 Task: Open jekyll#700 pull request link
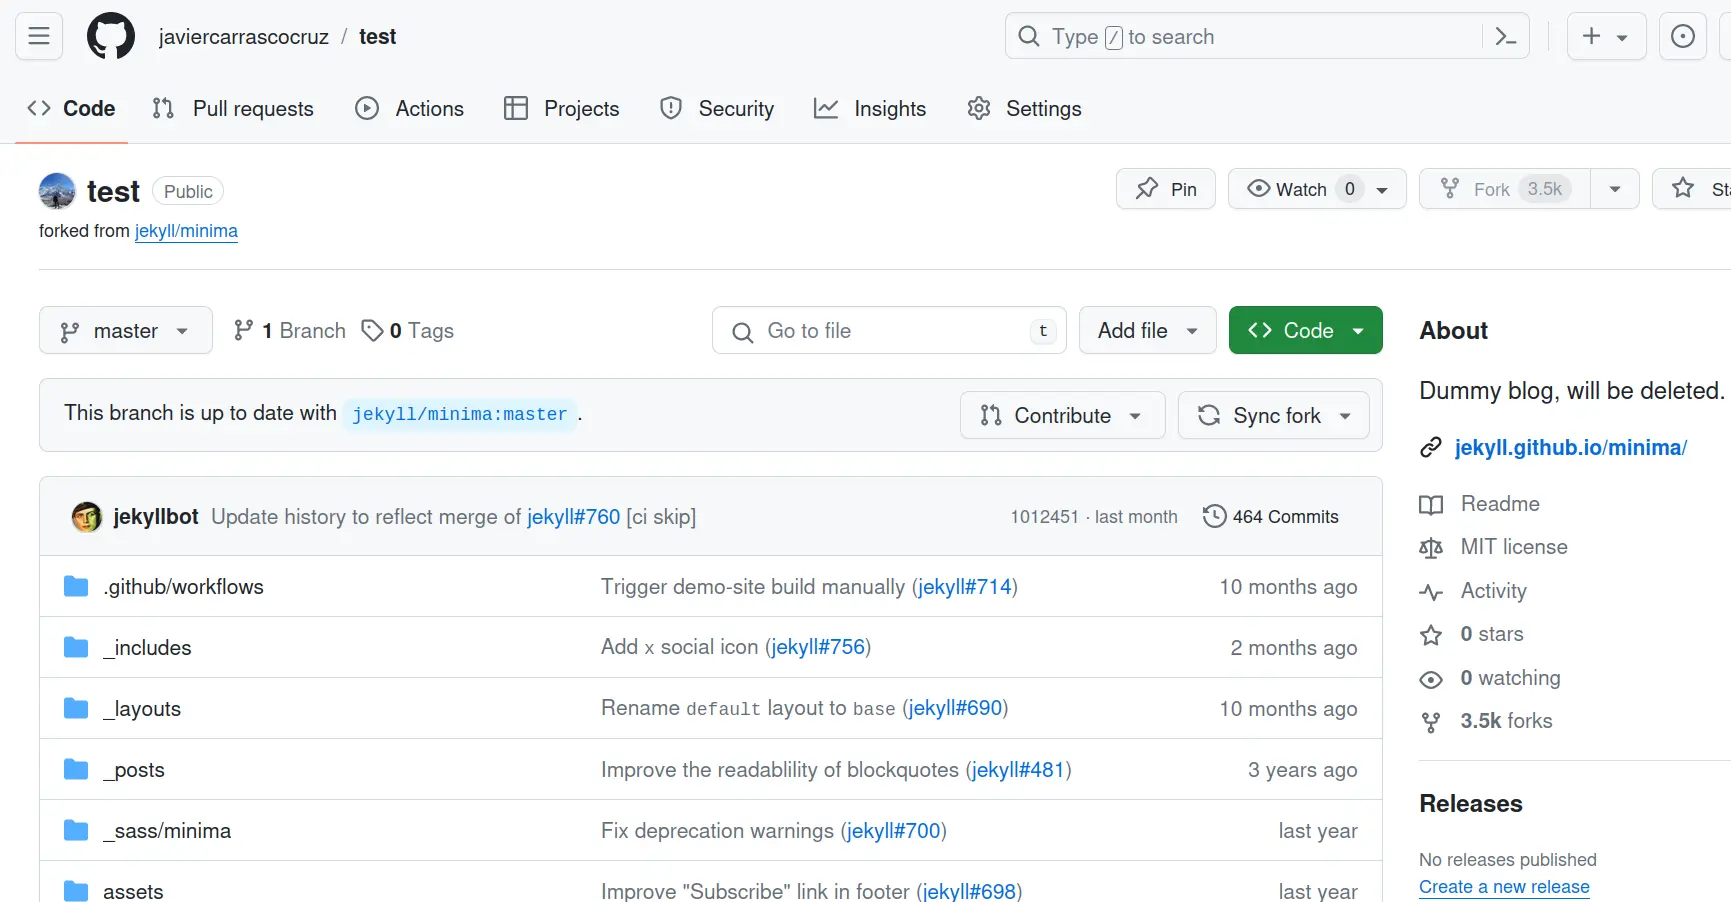coord(894,831)
